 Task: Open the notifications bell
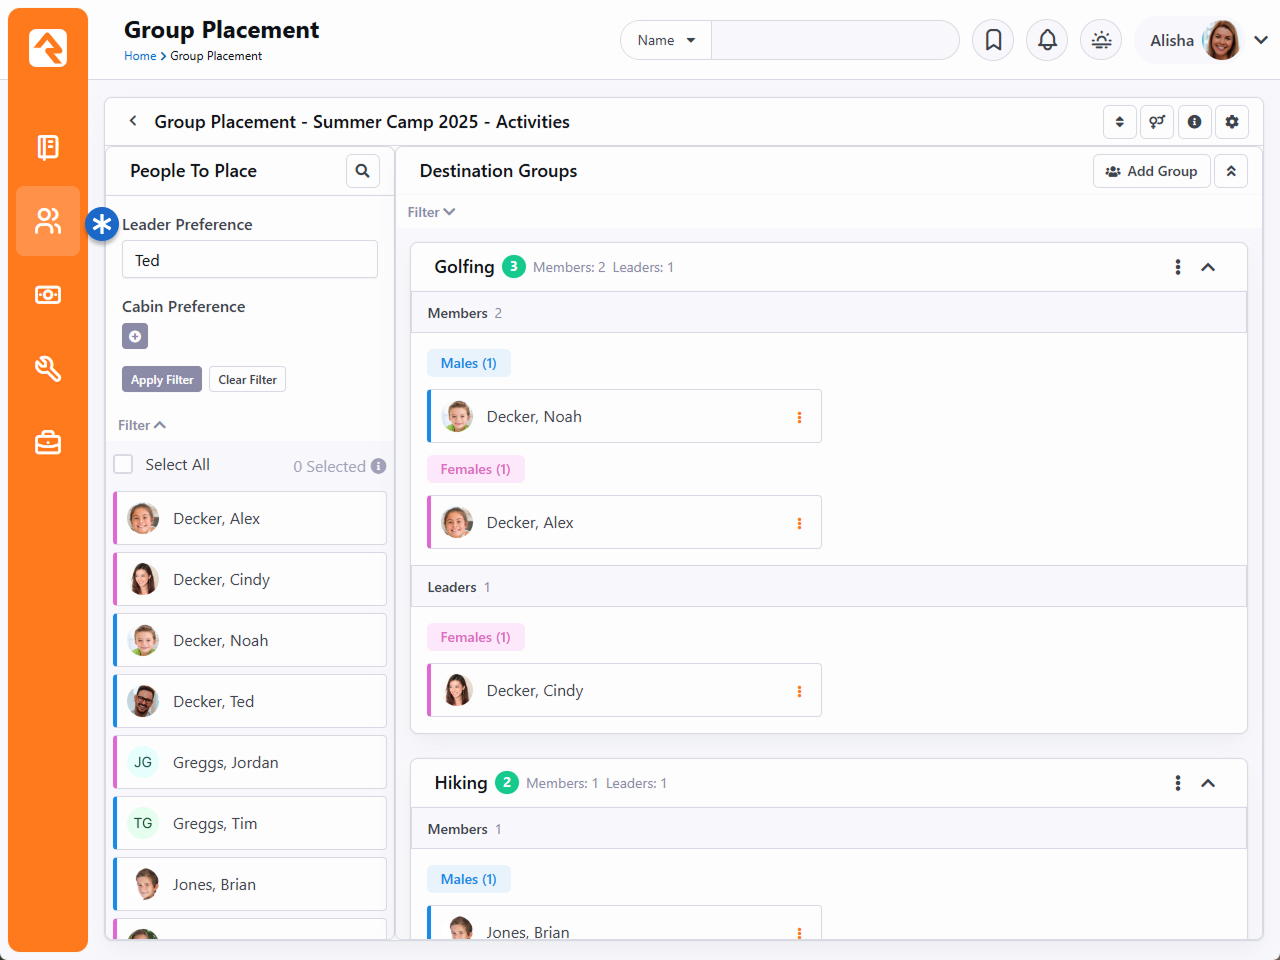[1047, 40]
